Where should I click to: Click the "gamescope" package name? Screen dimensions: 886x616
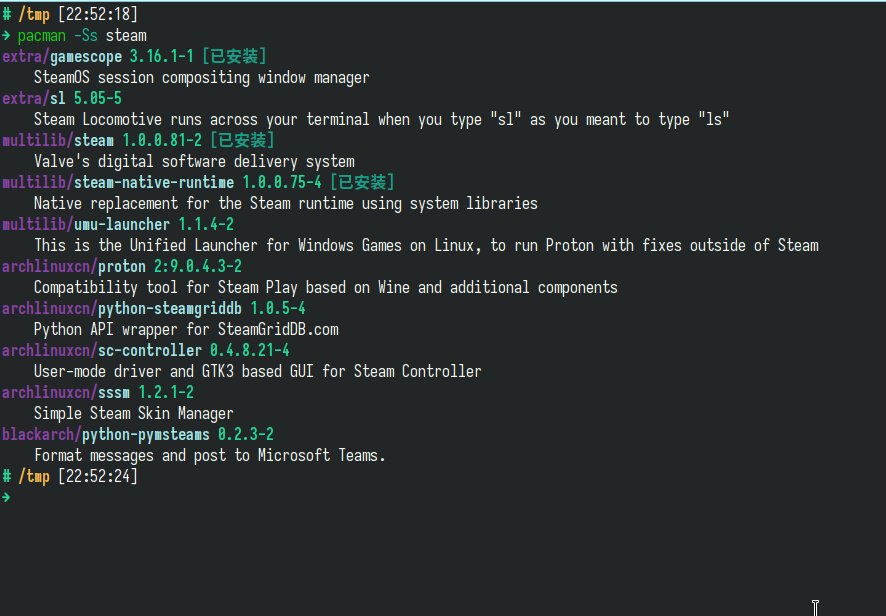click(82, 57)
